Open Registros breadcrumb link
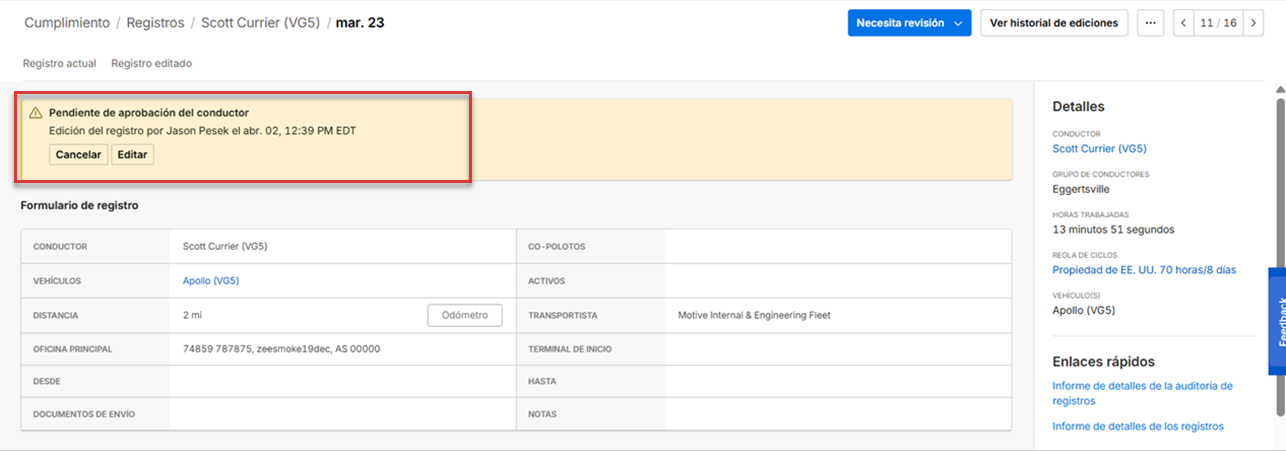 tap(155, 23)
